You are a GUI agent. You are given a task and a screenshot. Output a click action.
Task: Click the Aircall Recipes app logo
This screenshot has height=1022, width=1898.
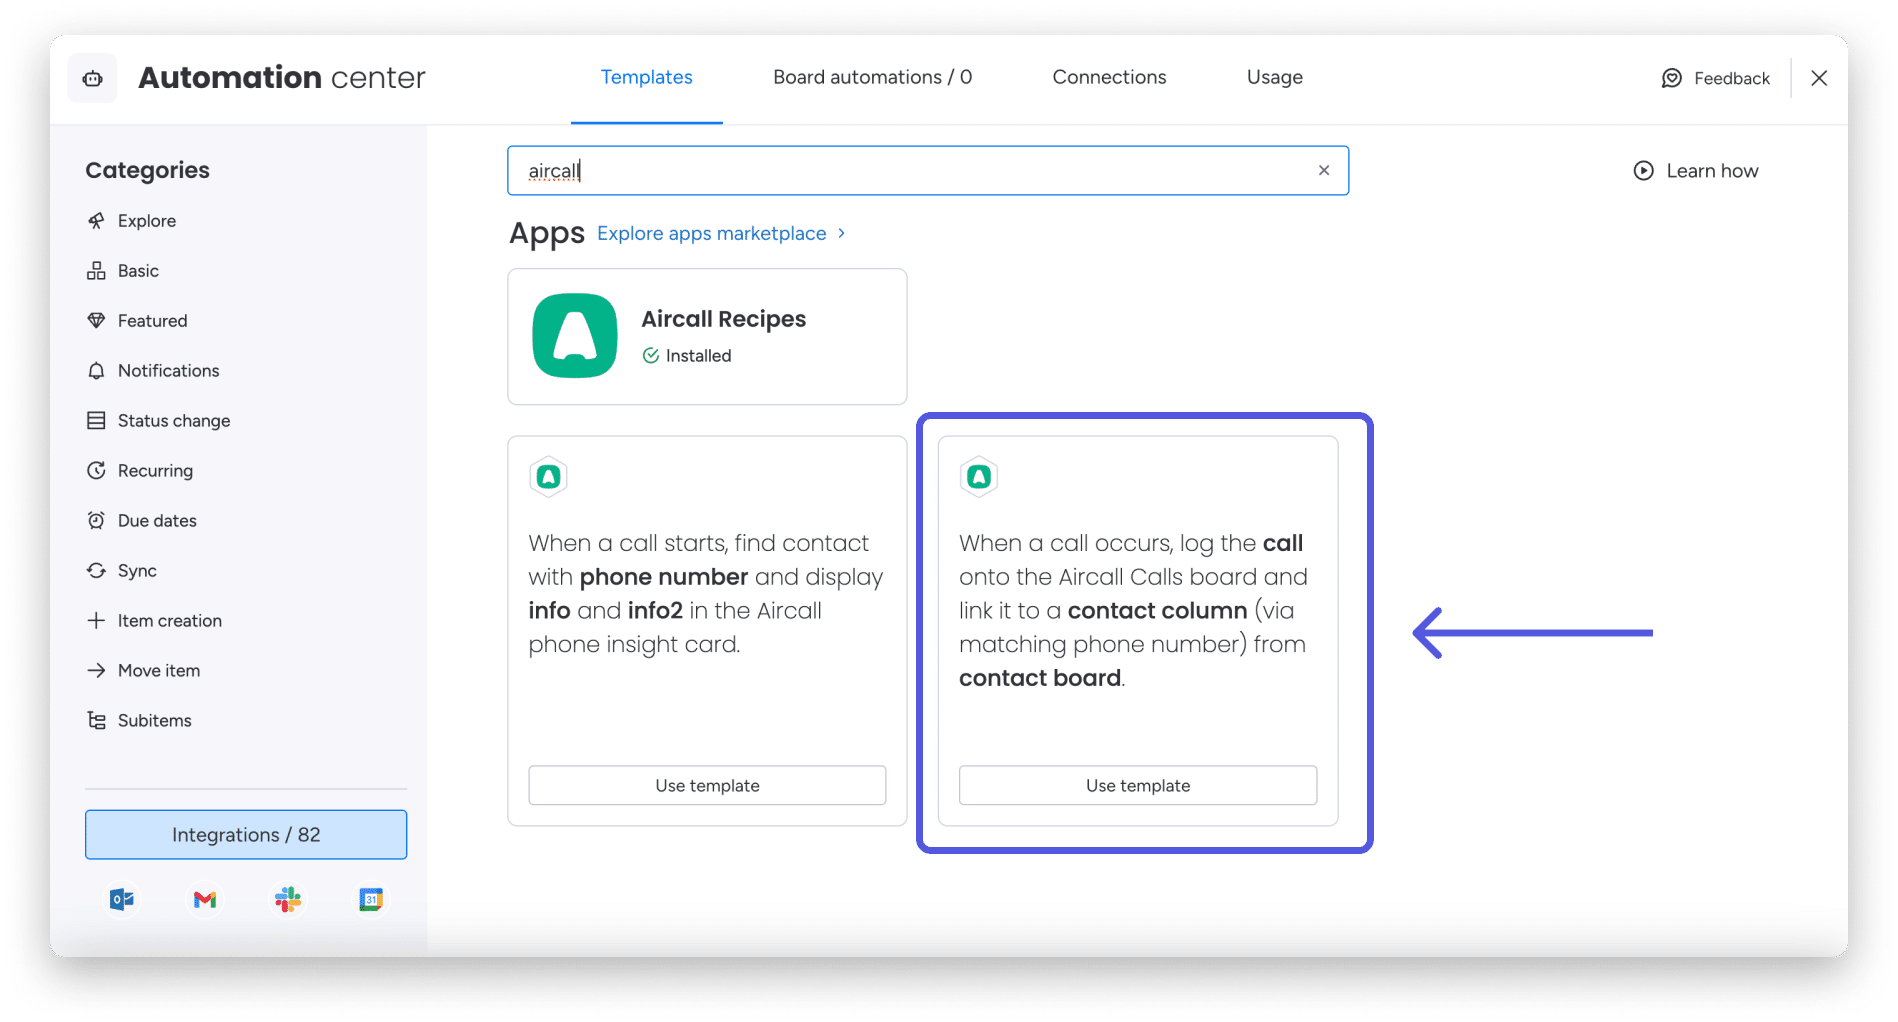tap(575, 336)
